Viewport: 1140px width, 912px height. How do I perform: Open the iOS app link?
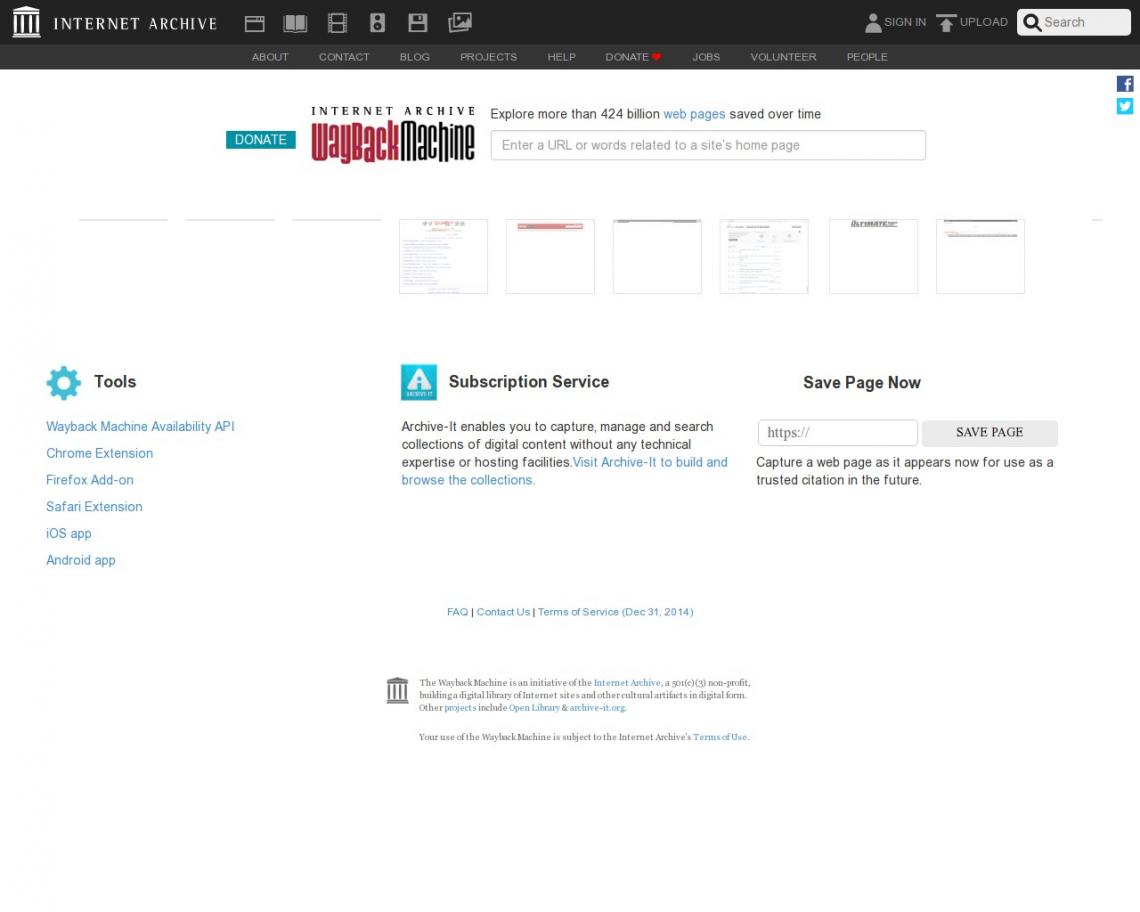(69, 534)
